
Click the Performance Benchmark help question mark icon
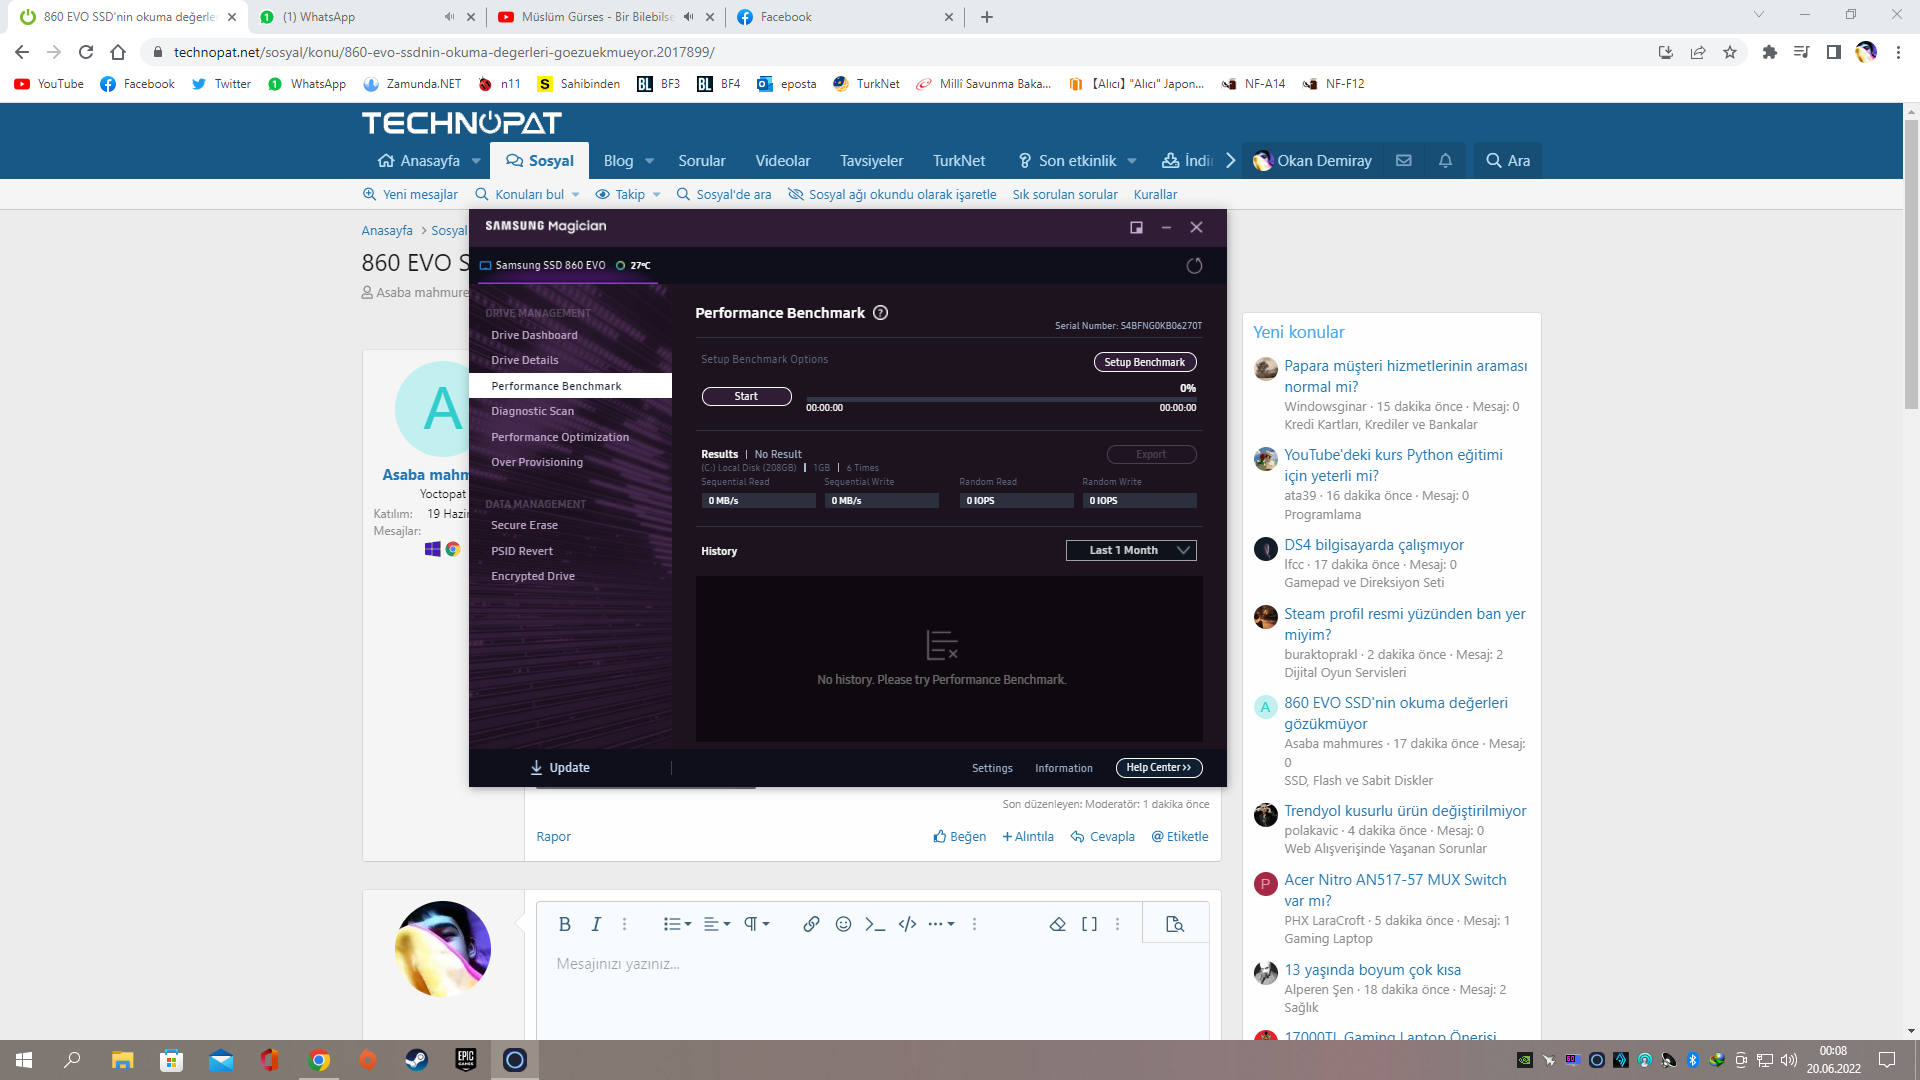pos(880,313)
